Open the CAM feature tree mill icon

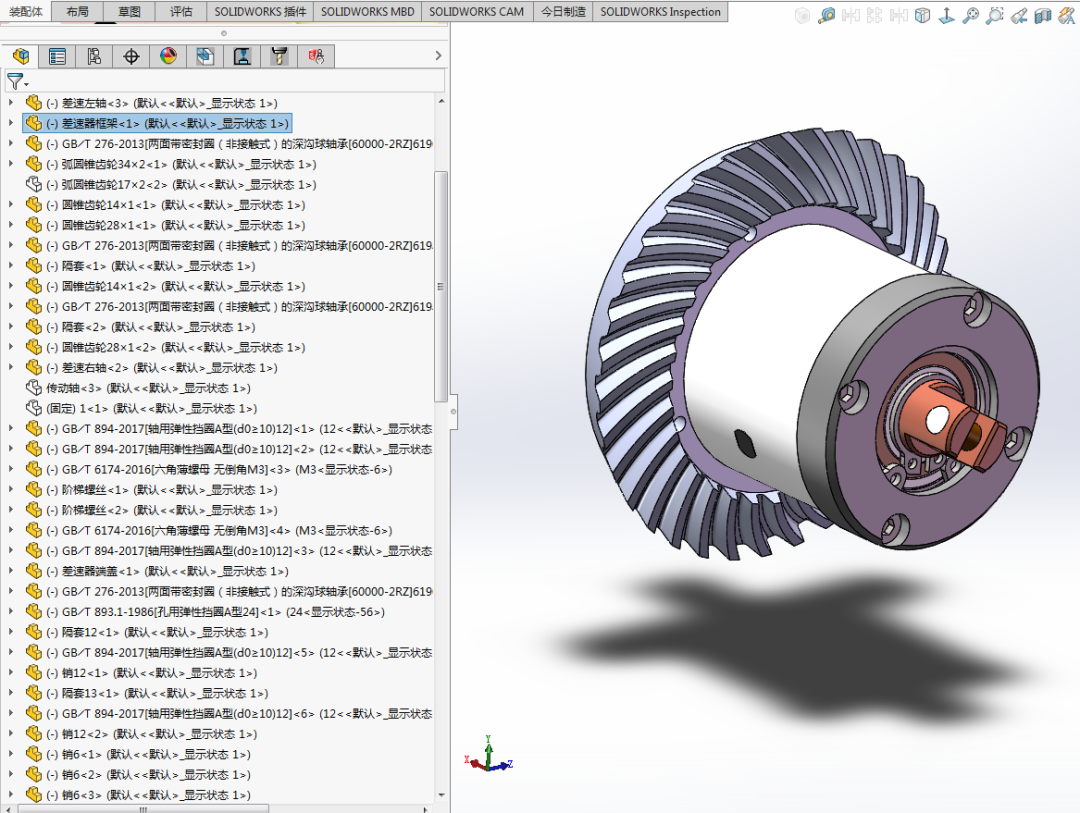(279, 56)
